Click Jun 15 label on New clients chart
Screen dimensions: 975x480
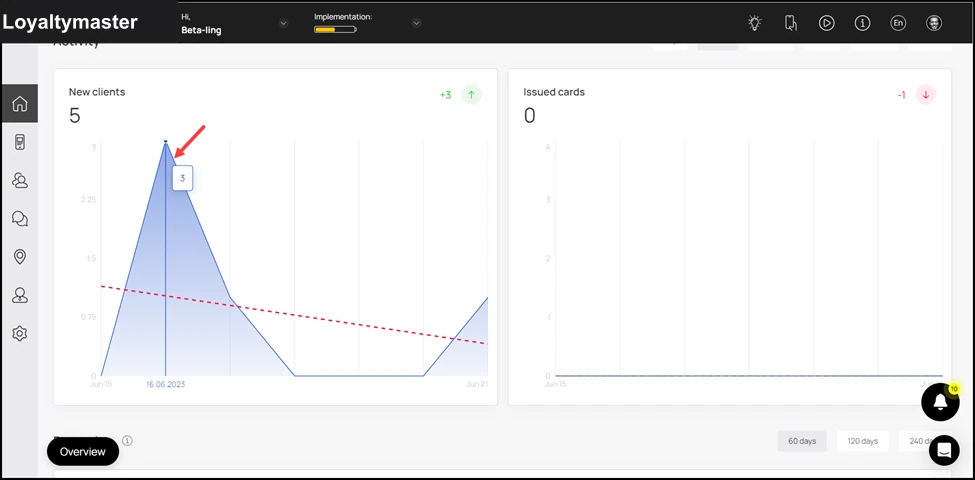pos(101,384)
